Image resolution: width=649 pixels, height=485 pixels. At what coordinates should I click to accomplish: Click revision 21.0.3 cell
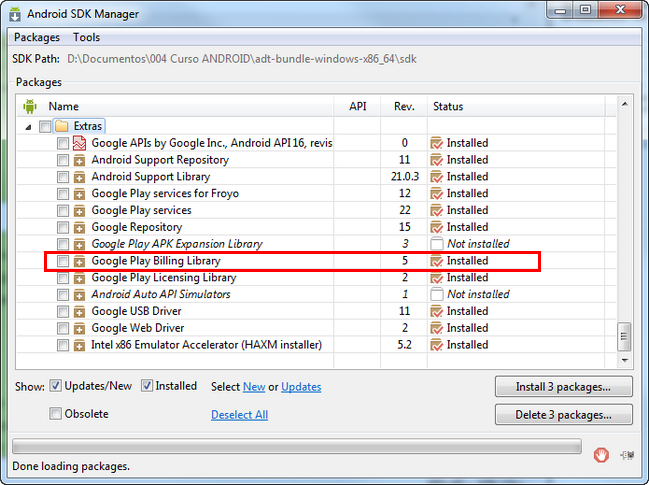(405, 177)
